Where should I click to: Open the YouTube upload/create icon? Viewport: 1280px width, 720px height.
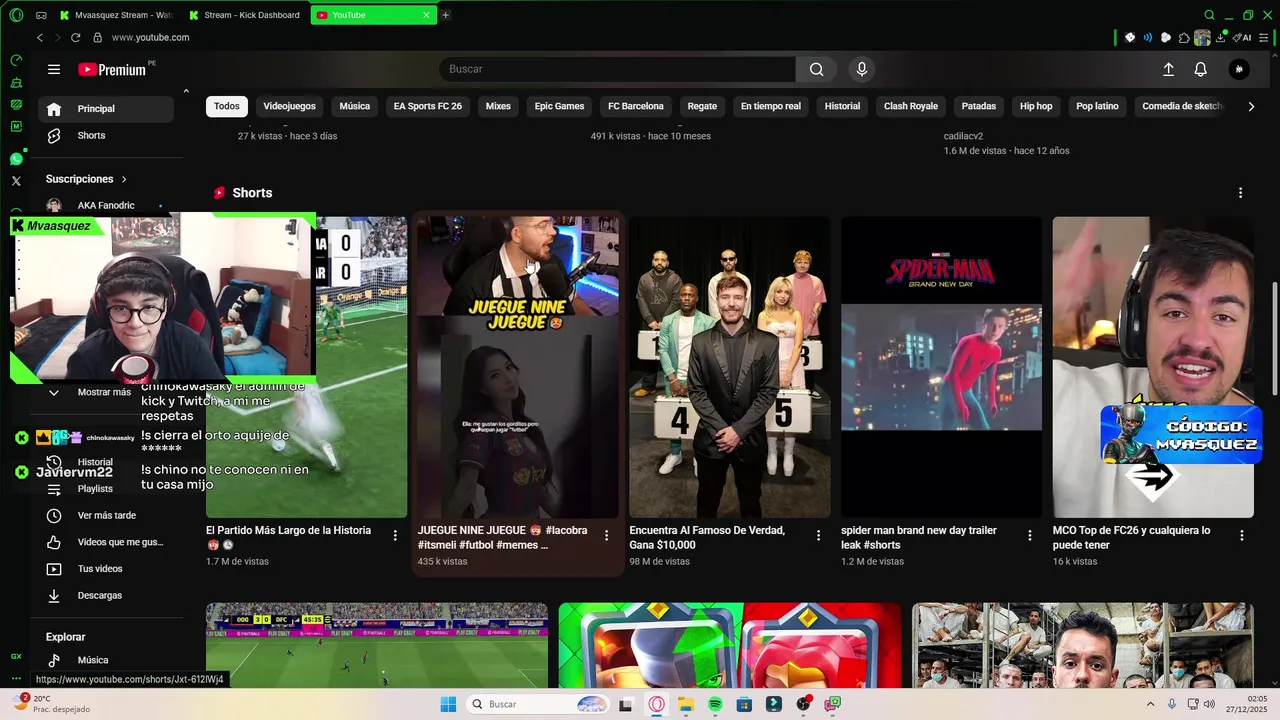1168,69
